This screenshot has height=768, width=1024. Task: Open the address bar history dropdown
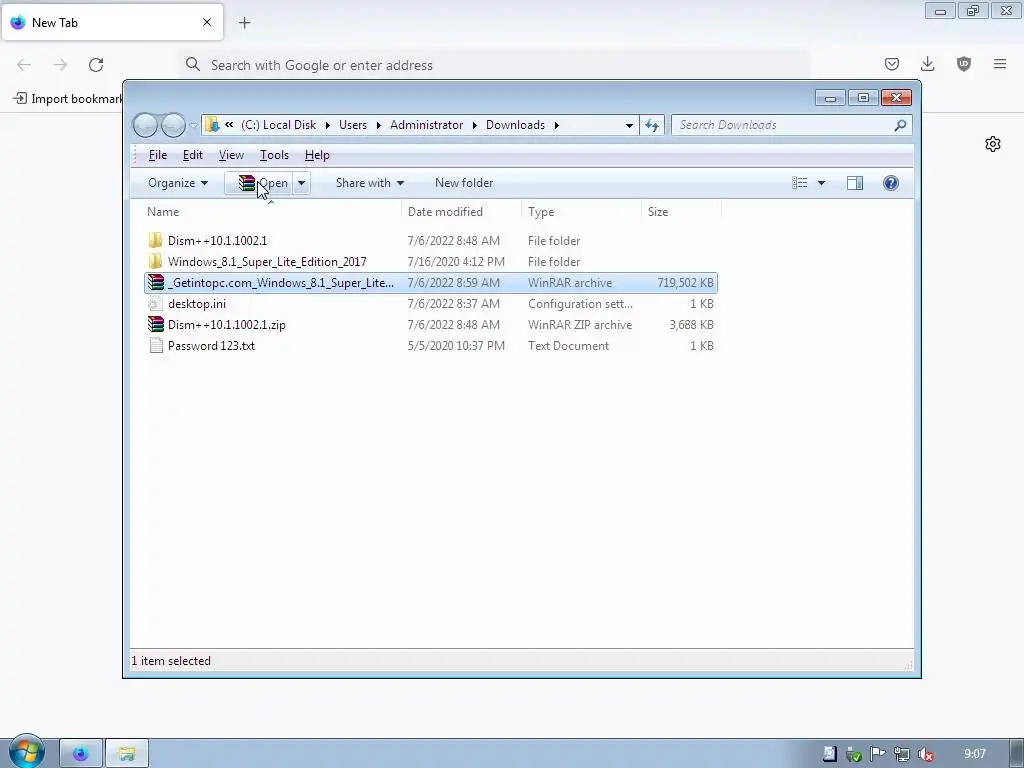pos(629,125)
